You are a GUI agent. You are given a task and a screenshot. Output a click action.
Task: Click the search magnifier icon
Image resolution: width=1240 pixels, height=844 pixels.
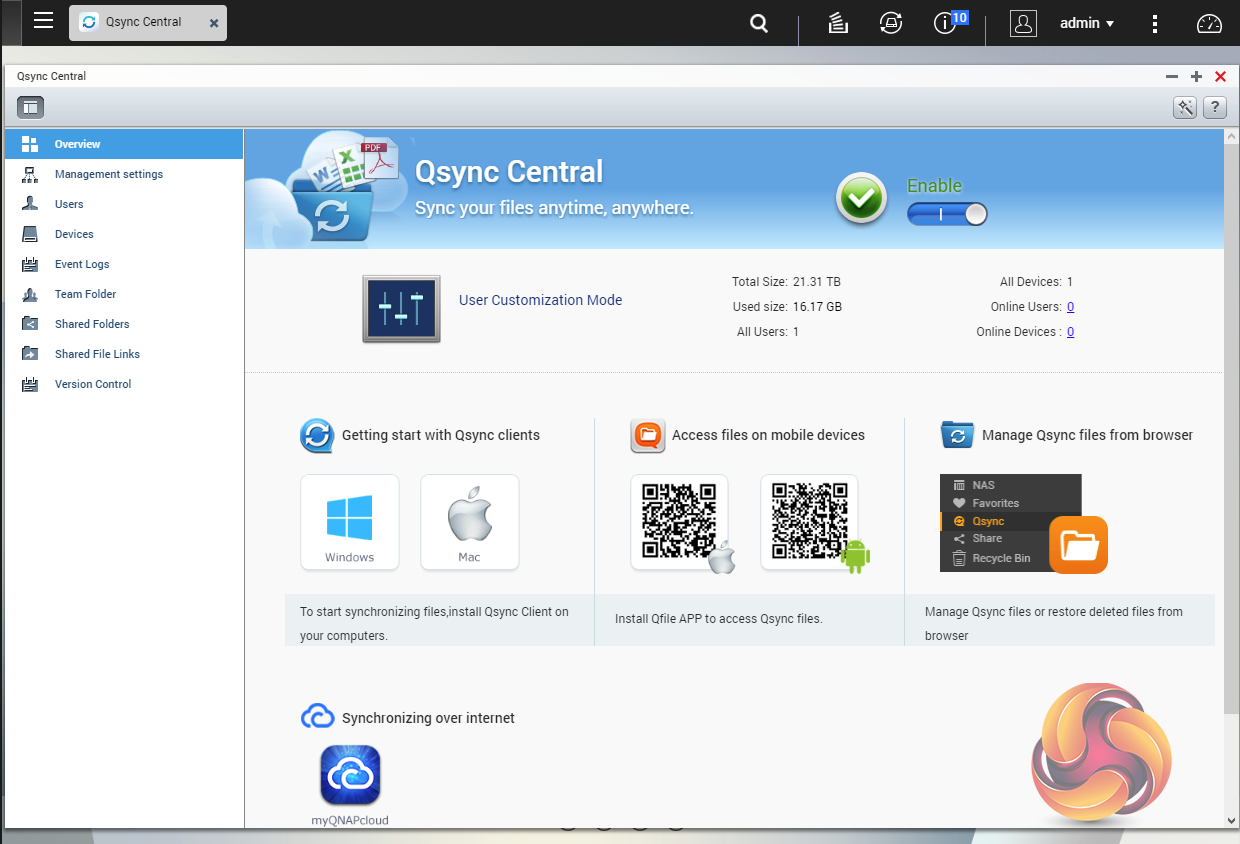click(x=759, y=24)
